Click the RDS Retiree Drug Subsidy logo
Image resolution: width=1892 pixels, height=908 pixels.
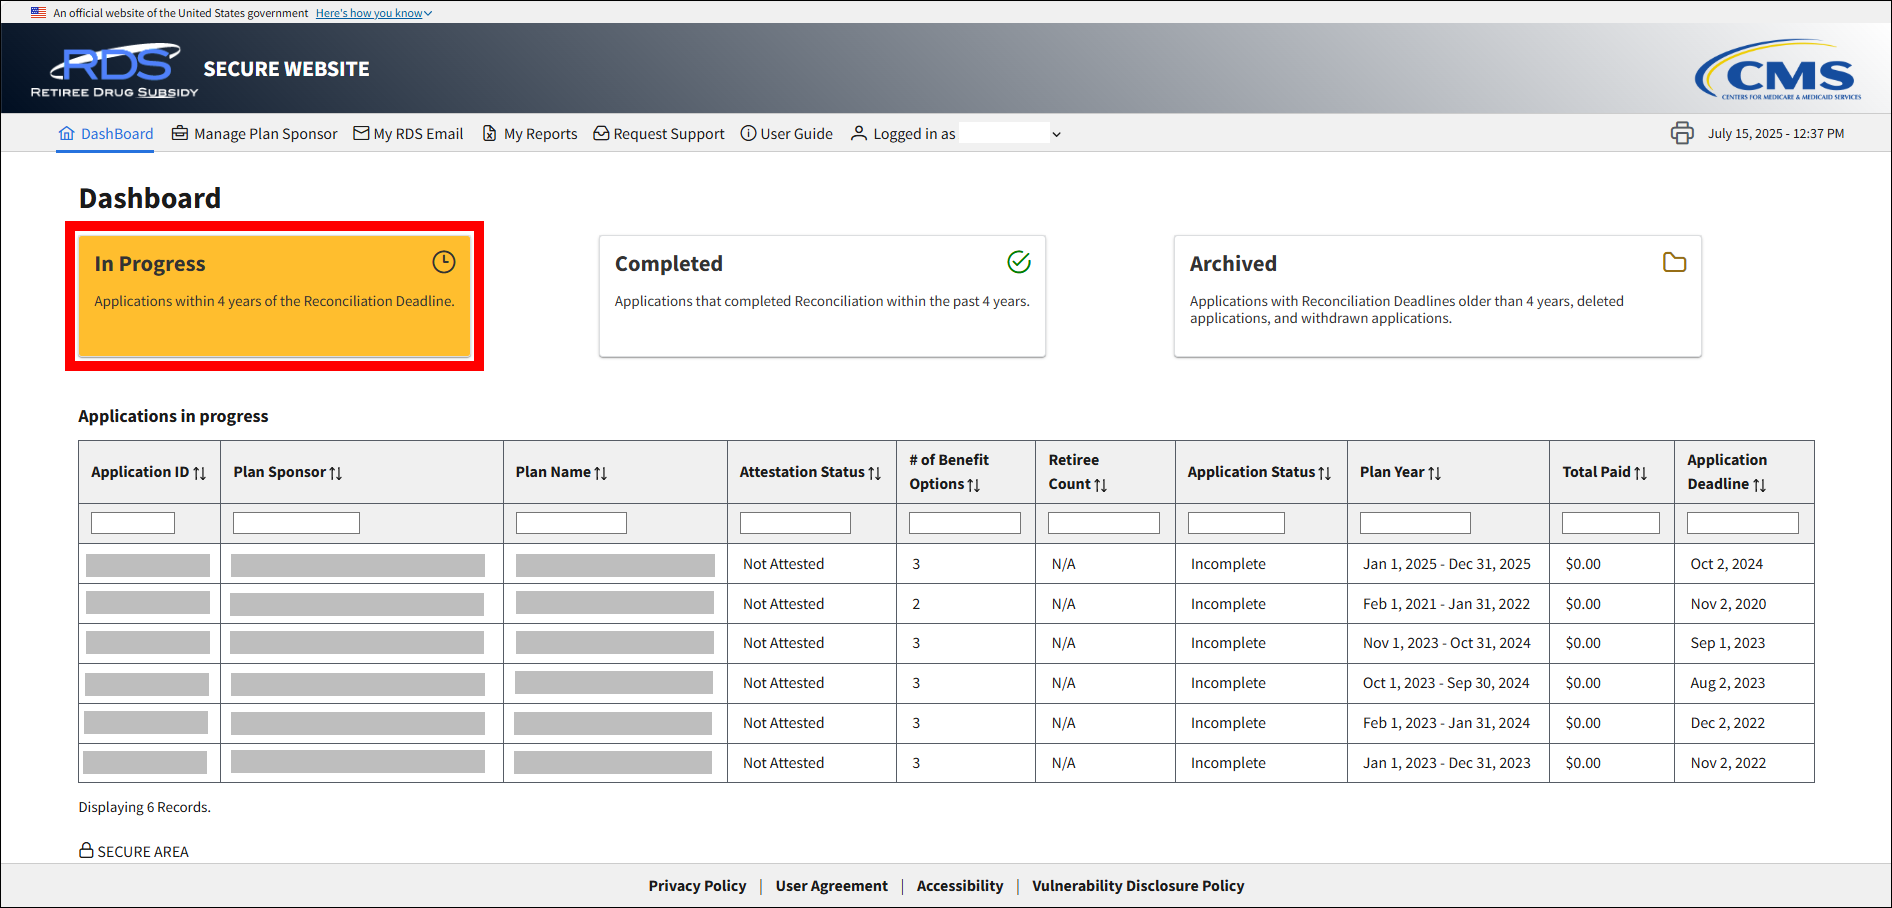(115, 70)
